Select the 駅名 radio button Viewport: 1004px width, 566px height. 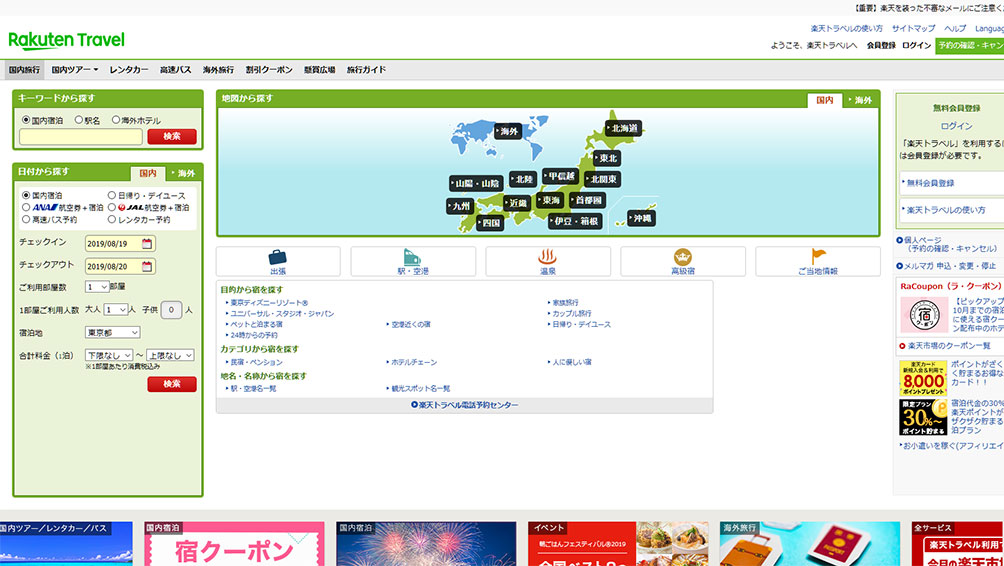coord(79,120)
